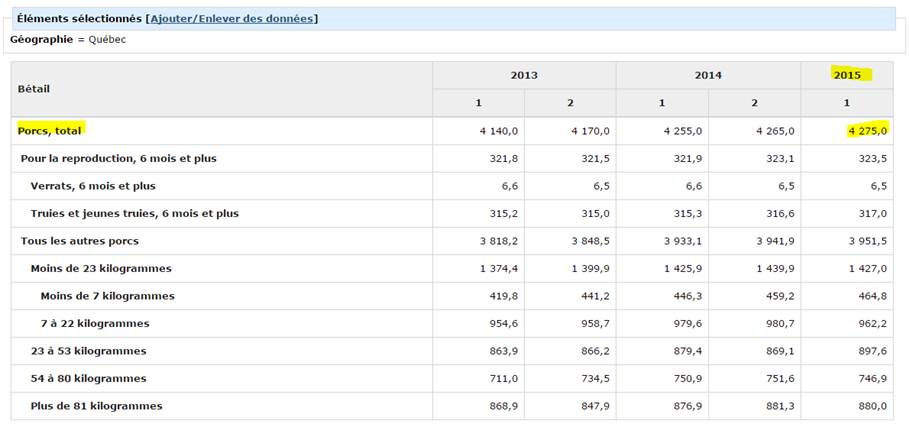Select the 7 à 22 kilogrammes row label
This screenshot has height=427, width=909.
(95, 323)
